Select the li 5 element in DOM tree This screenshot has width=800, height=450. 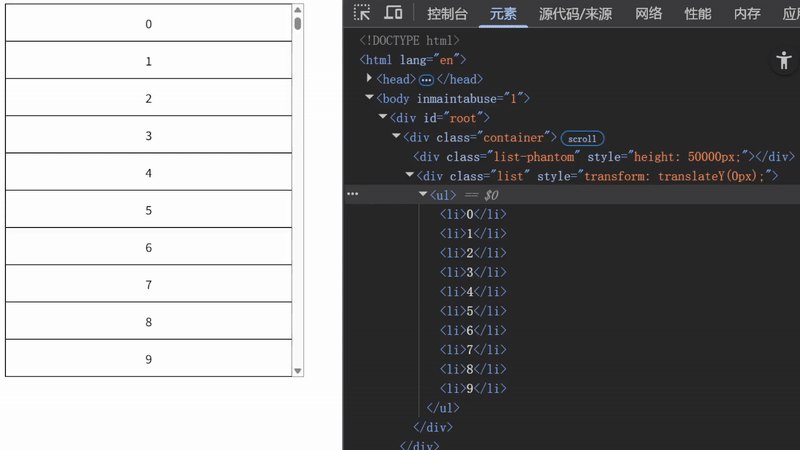click(x=473, y=311)
